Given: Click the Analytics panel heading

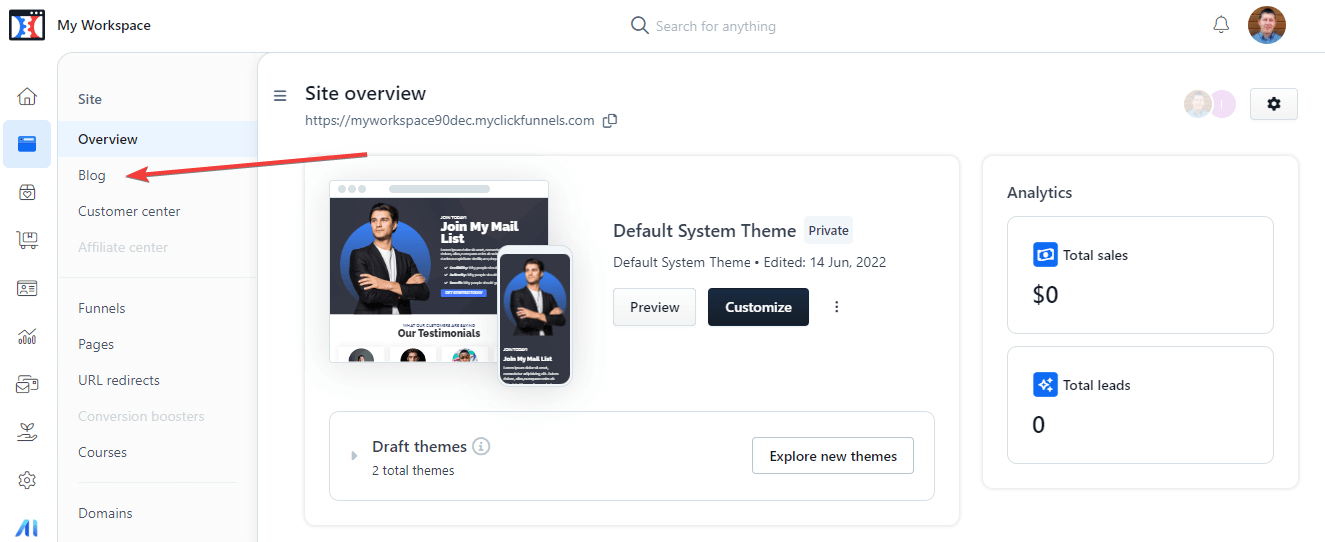Looking at the screenshot, I should click(1040, 192).
